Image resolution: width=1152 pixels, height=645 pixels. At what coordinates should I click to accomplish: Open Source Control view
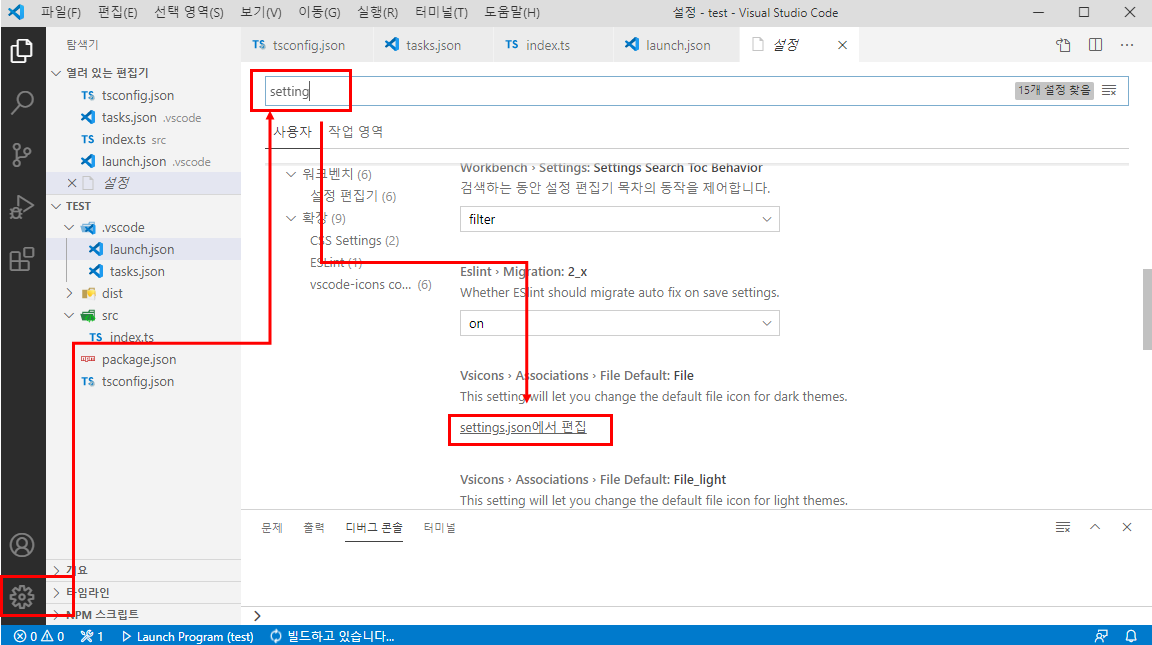[22, 154]
